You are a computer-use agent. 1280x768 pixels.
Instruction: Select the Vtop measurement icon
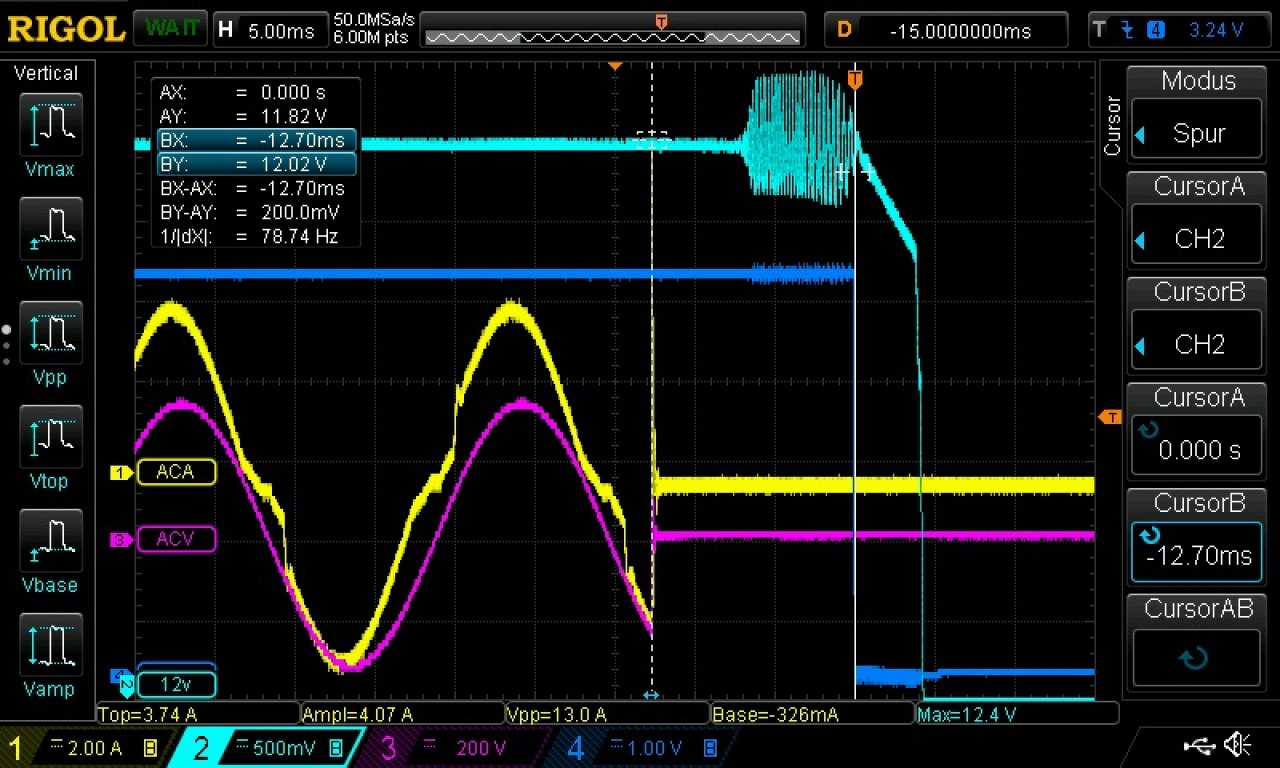pos(50,437)
